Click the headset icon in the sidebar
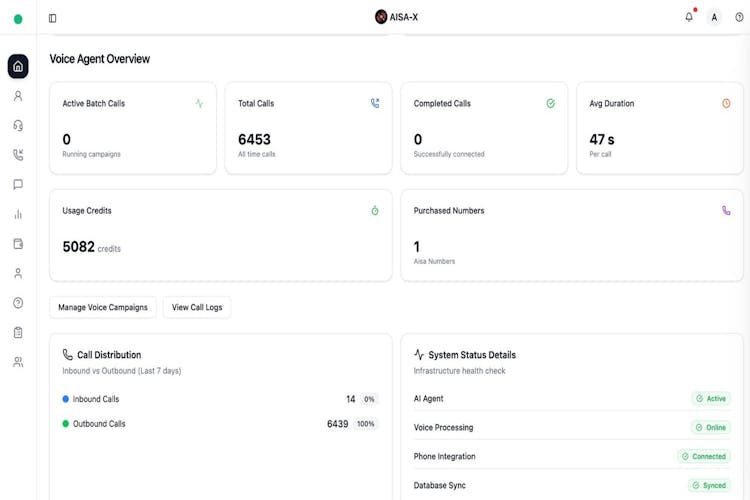 tap(18, 126)
